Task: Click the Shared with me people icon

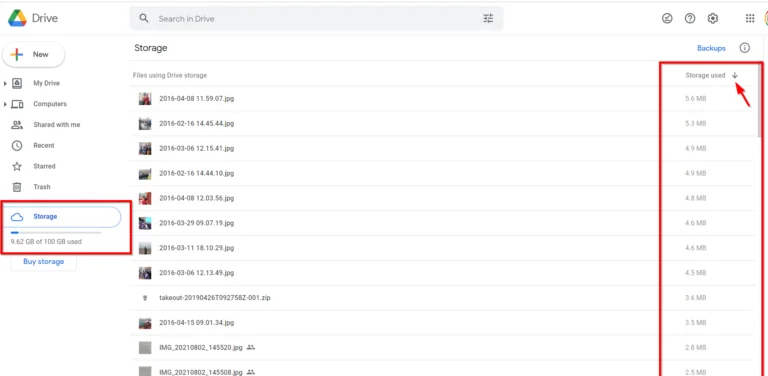Action: pyautogui.click(x=17, y=125)
